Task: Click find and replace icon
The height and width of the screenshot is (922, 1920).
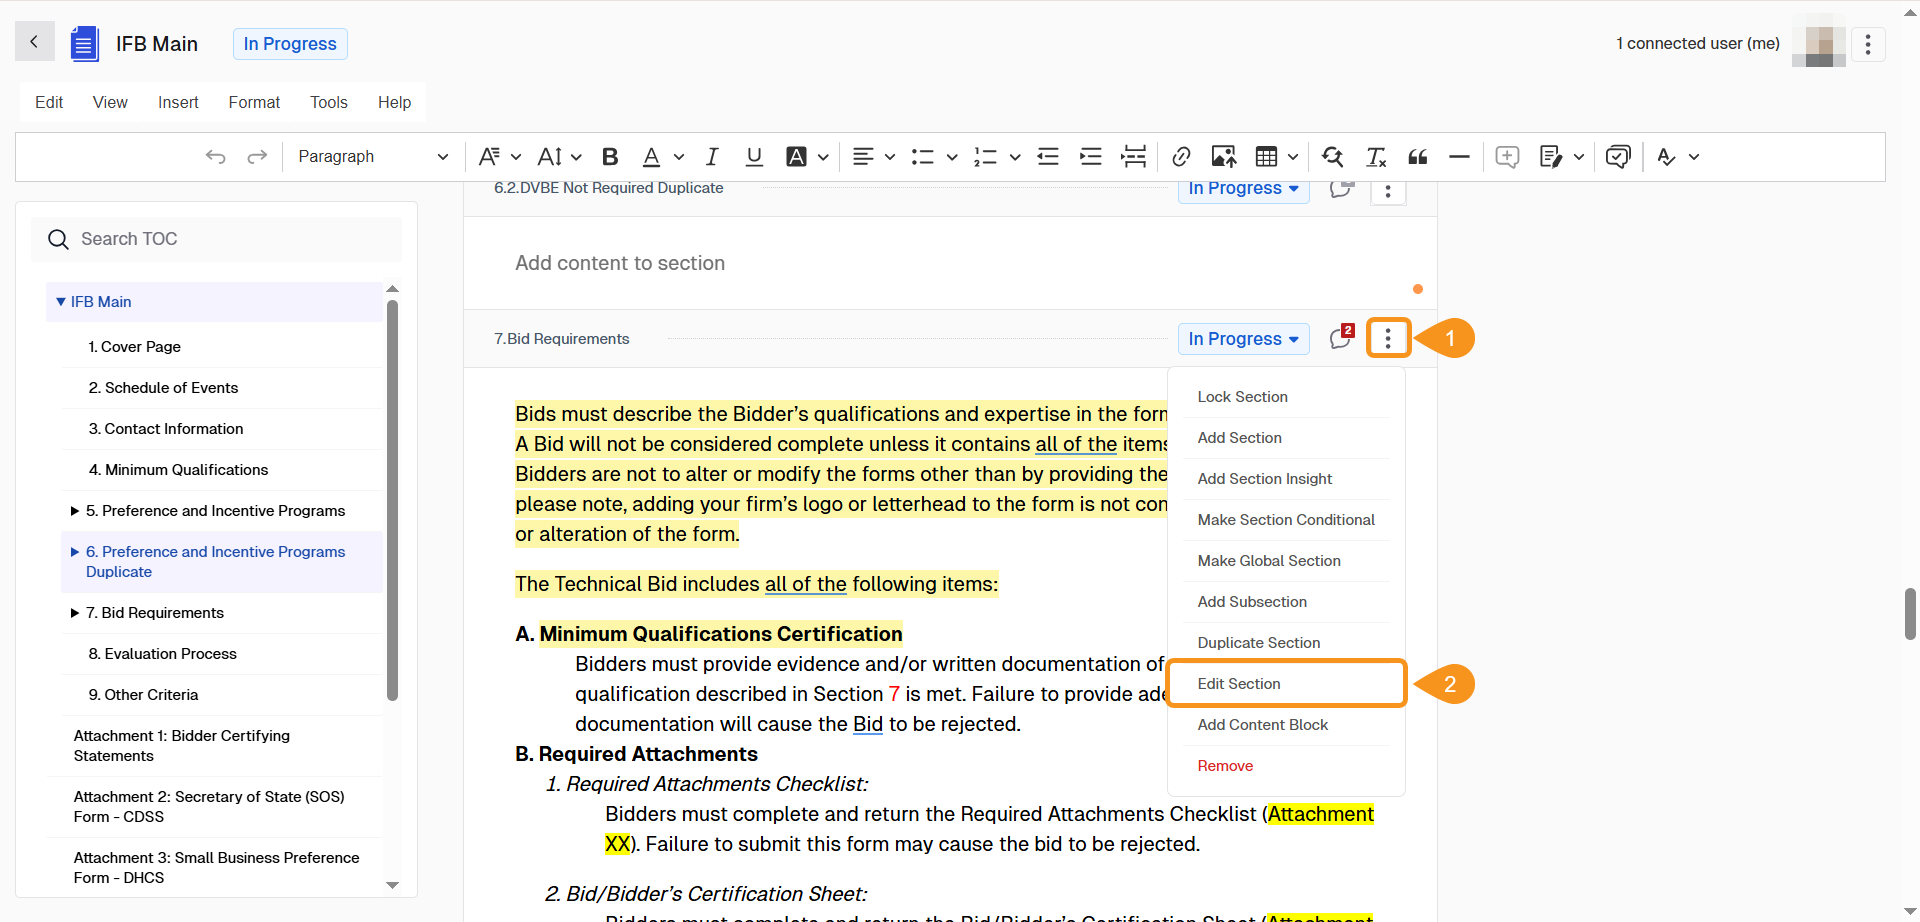Action: [1332, 157]
